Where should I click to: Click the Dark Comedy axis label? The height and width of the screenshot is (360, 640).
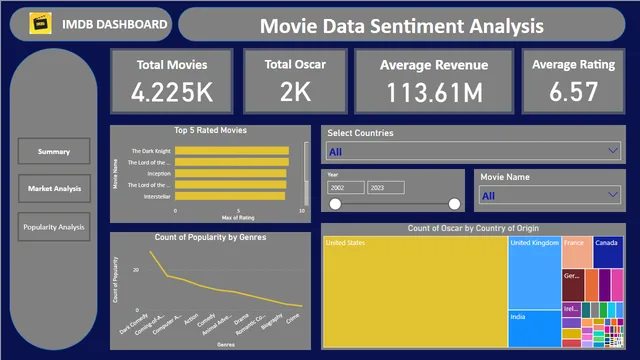134,324
